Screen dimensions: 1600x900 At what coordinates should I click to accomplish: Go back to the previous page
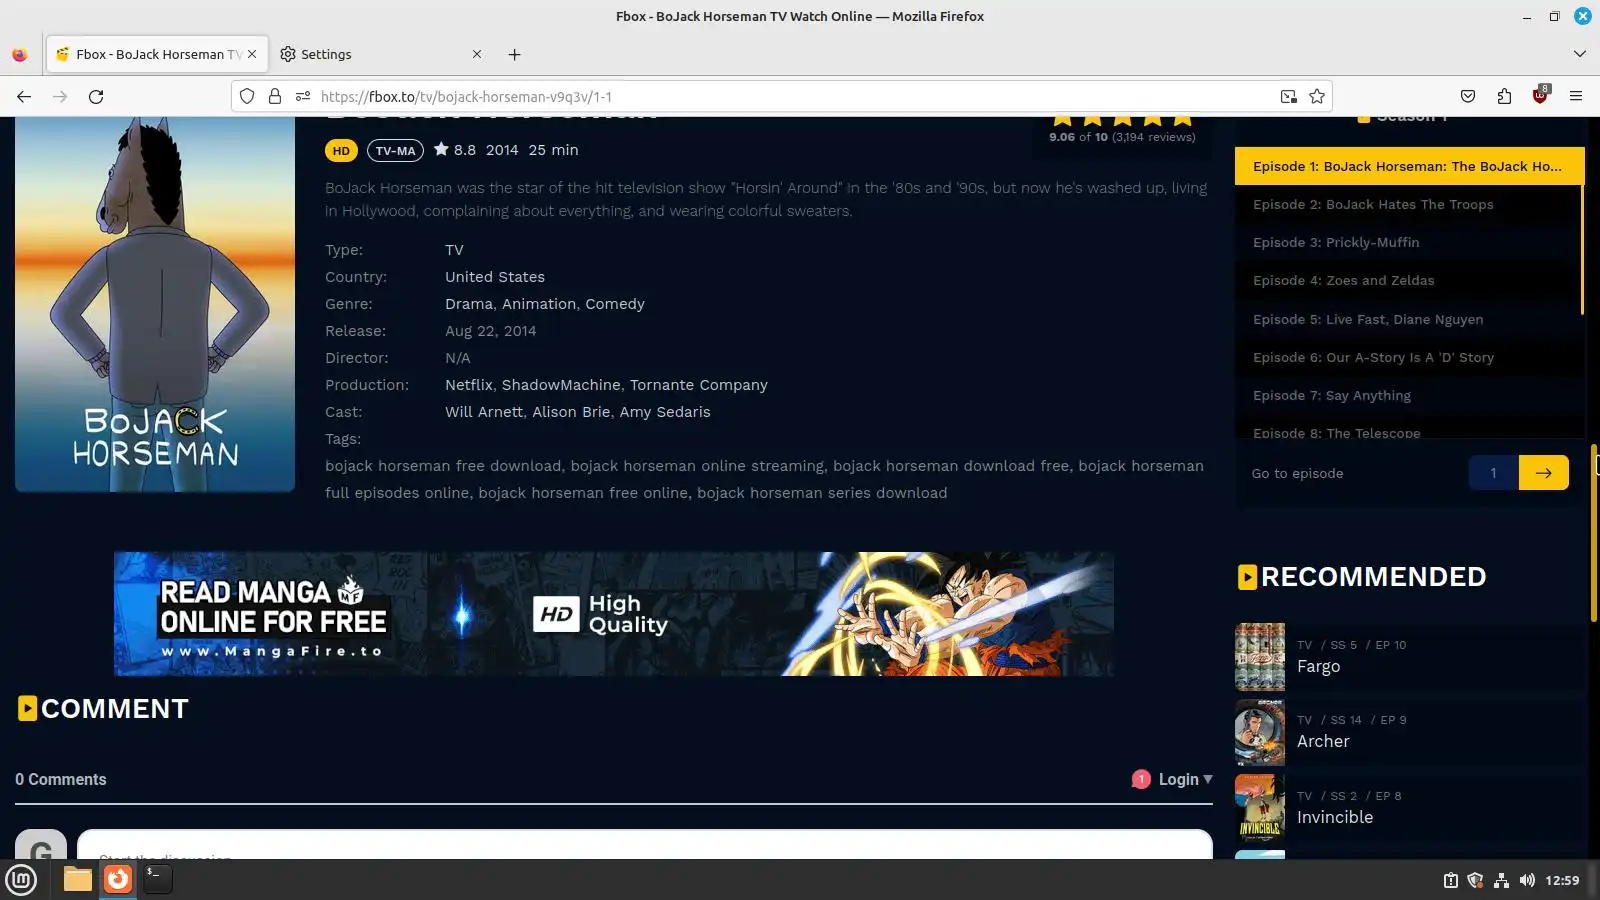(24, 96)
